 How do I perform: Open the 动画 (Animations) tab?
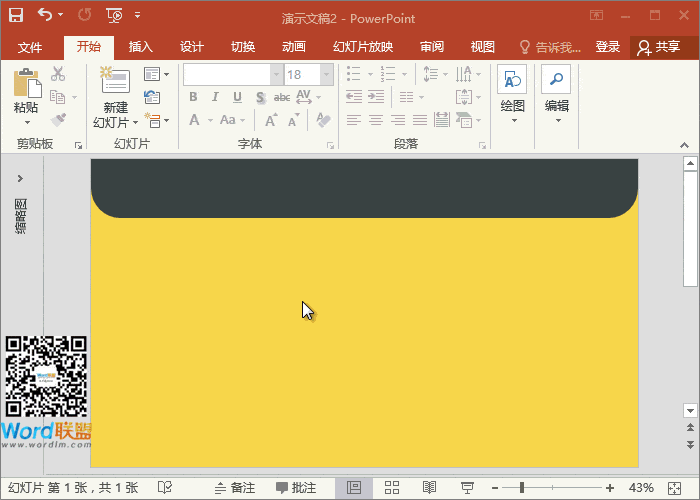(294, 47)
